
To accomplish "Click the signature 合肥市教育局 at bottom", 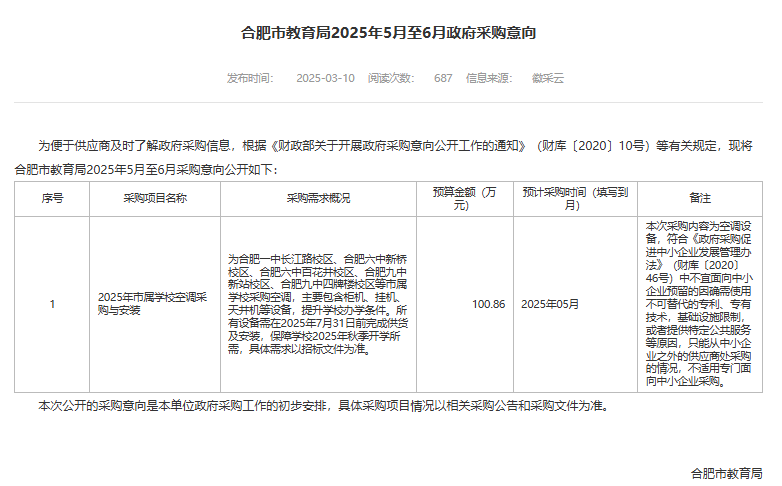I will tap(727, 474).
